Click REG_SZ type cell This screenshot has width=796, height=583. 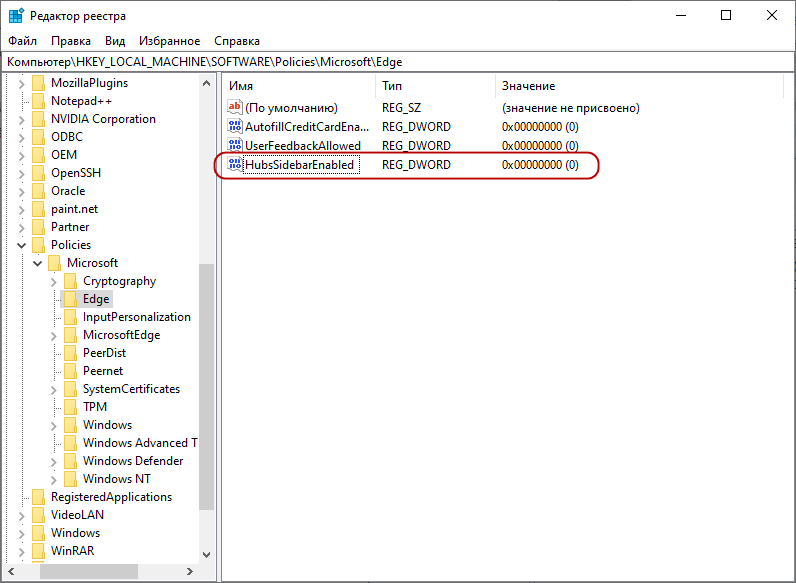[x=402, y=108]
